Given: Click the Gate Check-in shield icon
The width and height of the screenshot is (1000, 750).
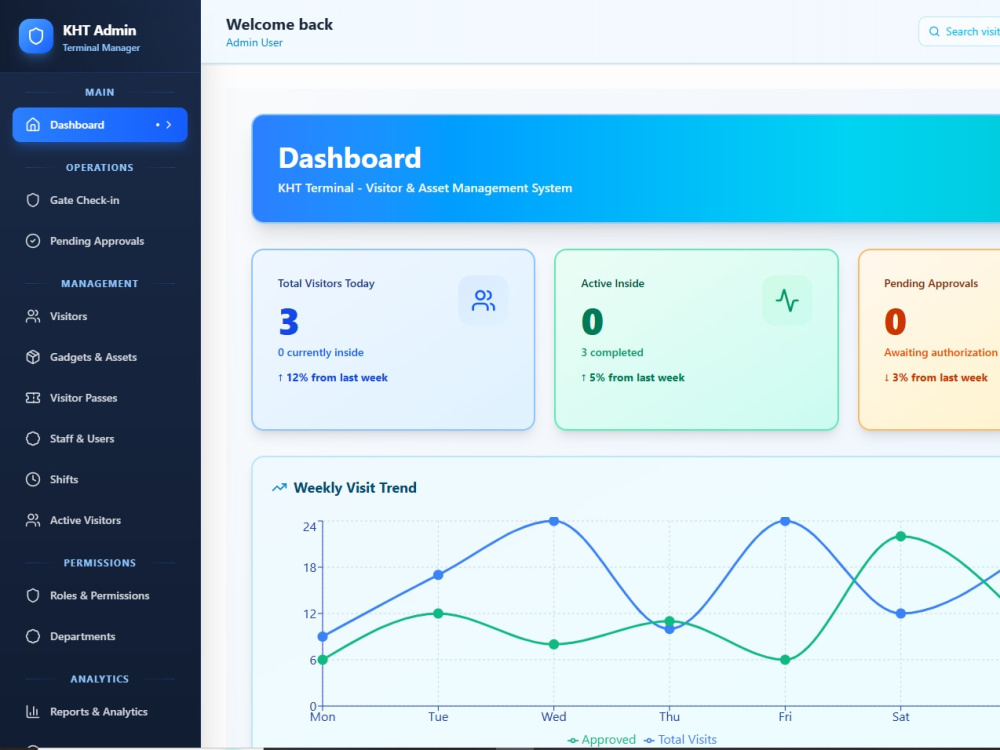Looking at the screenshot, I should coord(33,200).
